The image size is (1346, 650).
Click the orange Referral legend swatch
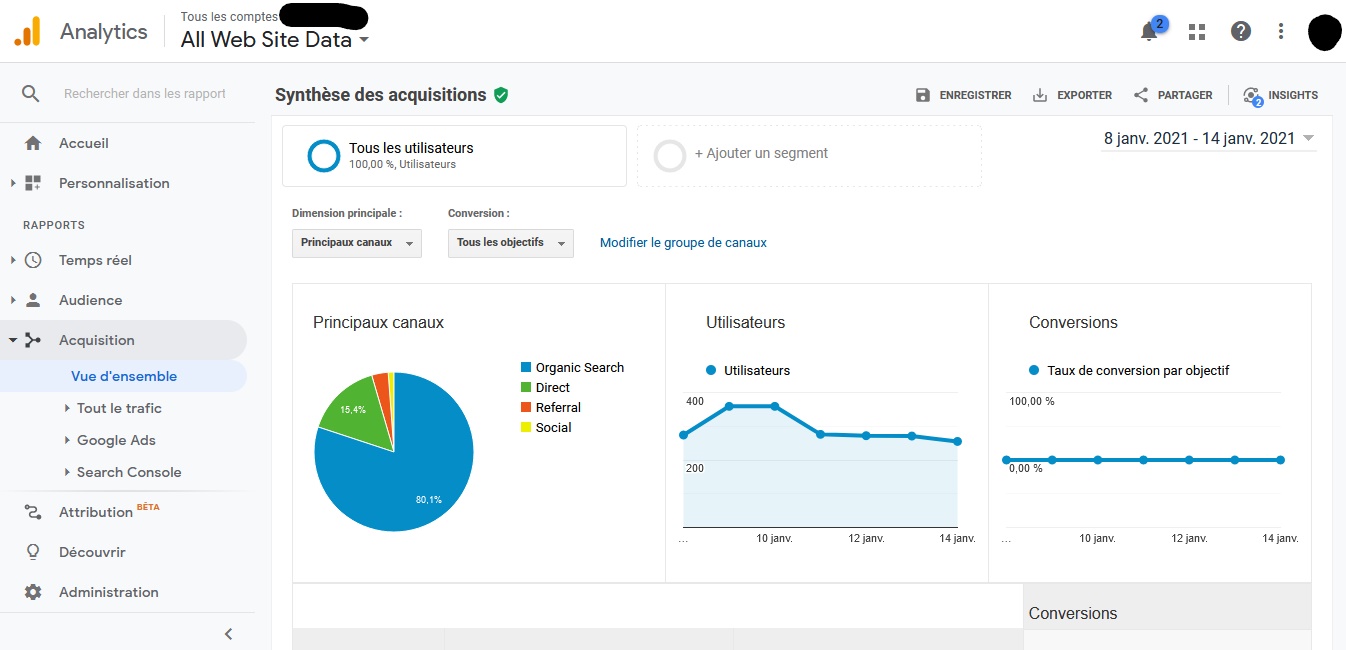click(x=525, y=408)
